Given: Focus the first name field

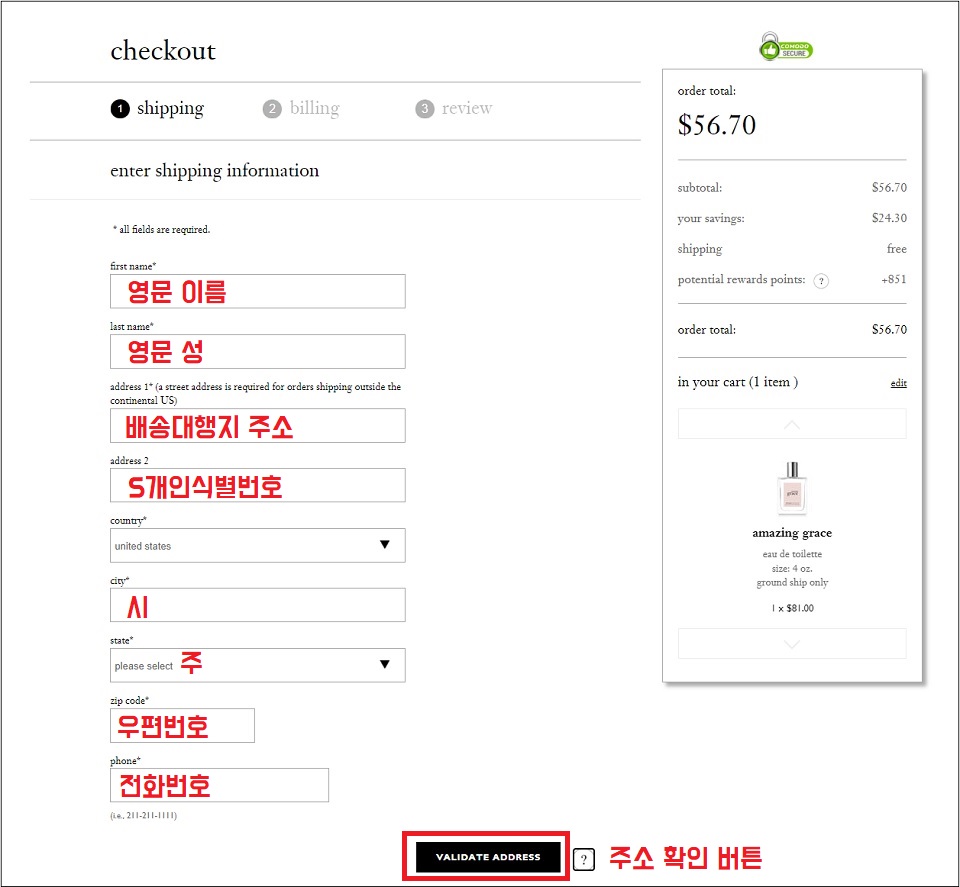Looking at the screenshot, I should [258, 291].
